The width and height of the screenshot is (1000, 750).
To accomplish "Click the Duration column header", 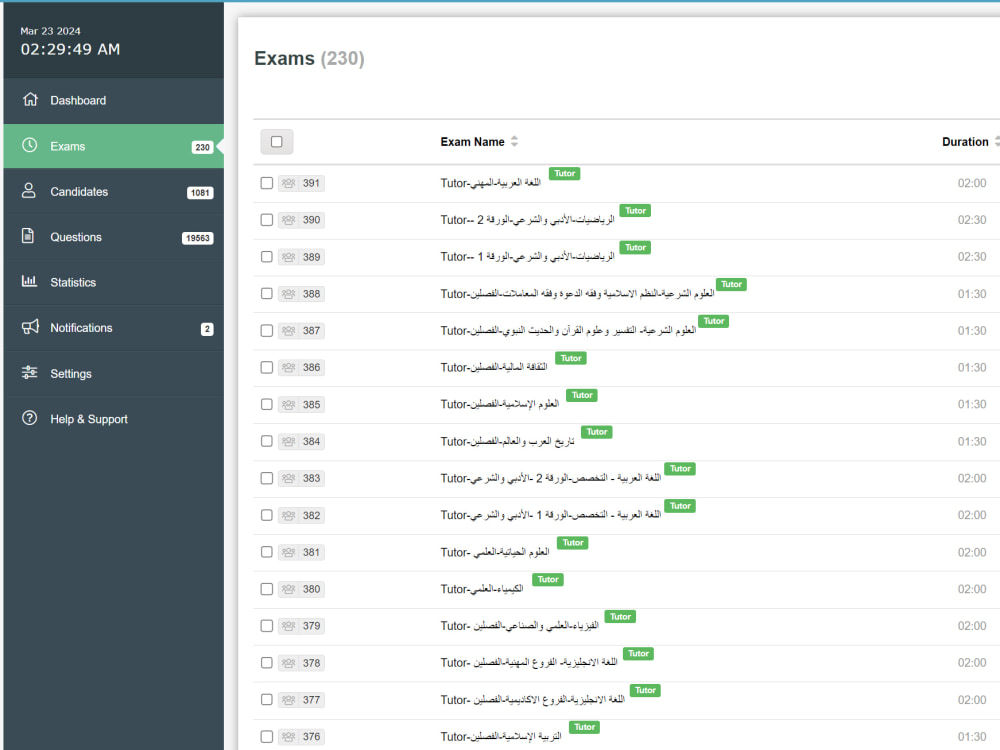I will (x=965, y=142).
